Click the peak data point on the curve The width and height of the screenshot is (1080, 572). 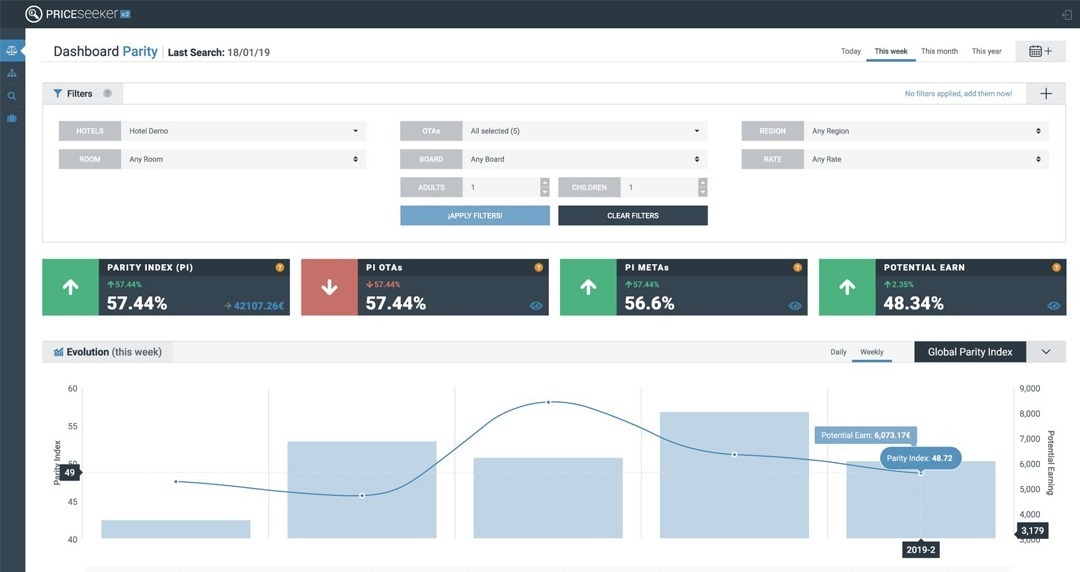pyautogui.click(x=548, y=402)
